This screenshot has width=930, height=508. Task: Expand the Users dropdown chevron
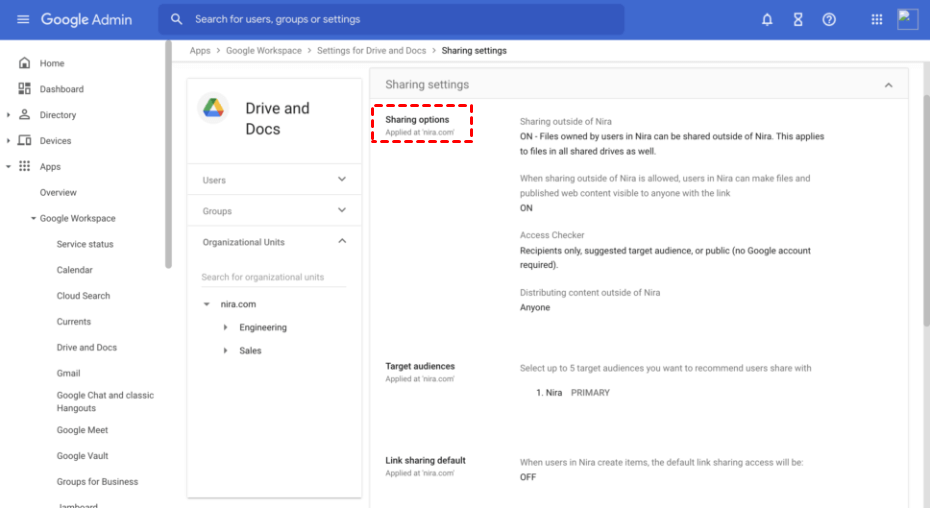coord(342,180)
